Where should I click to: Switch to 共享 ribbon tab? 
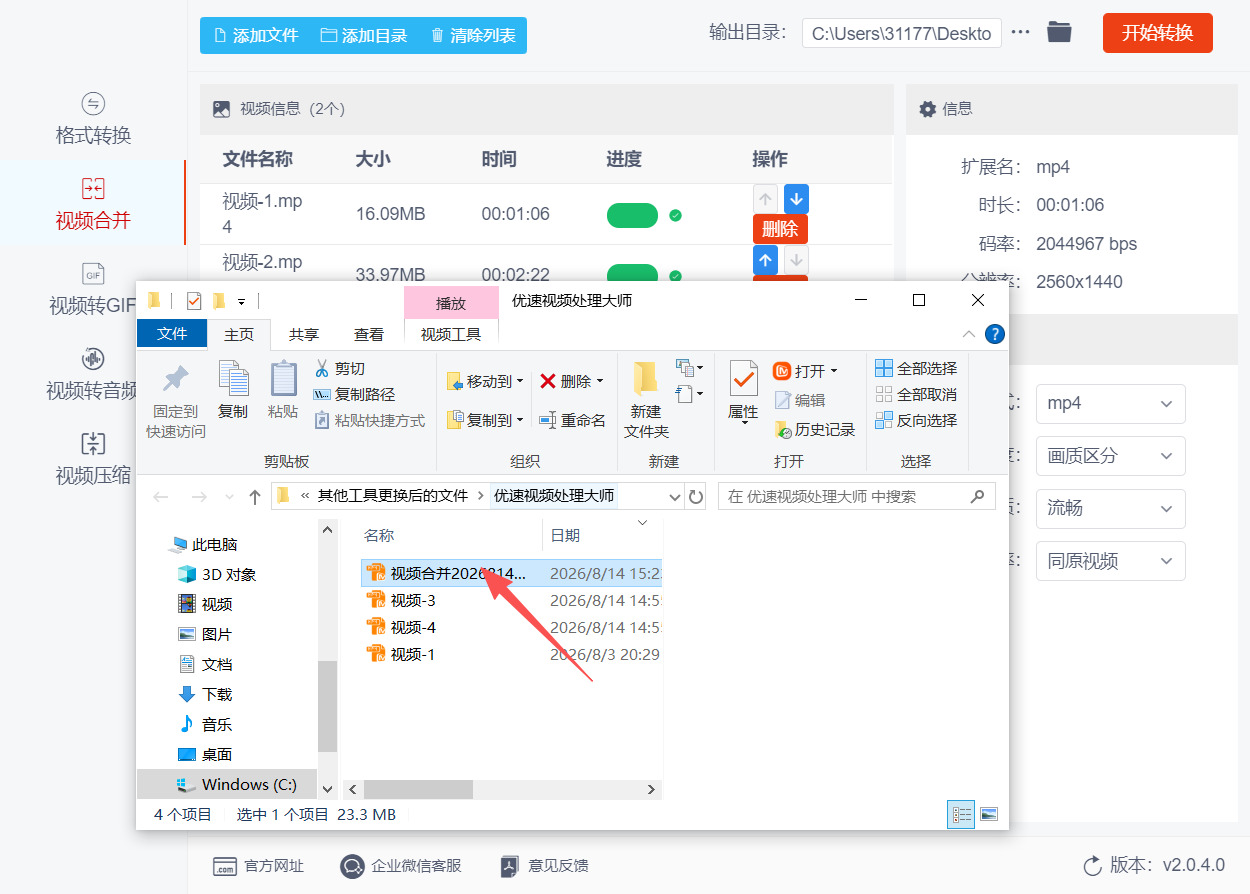pyautogui.click(x=304, y=334)
